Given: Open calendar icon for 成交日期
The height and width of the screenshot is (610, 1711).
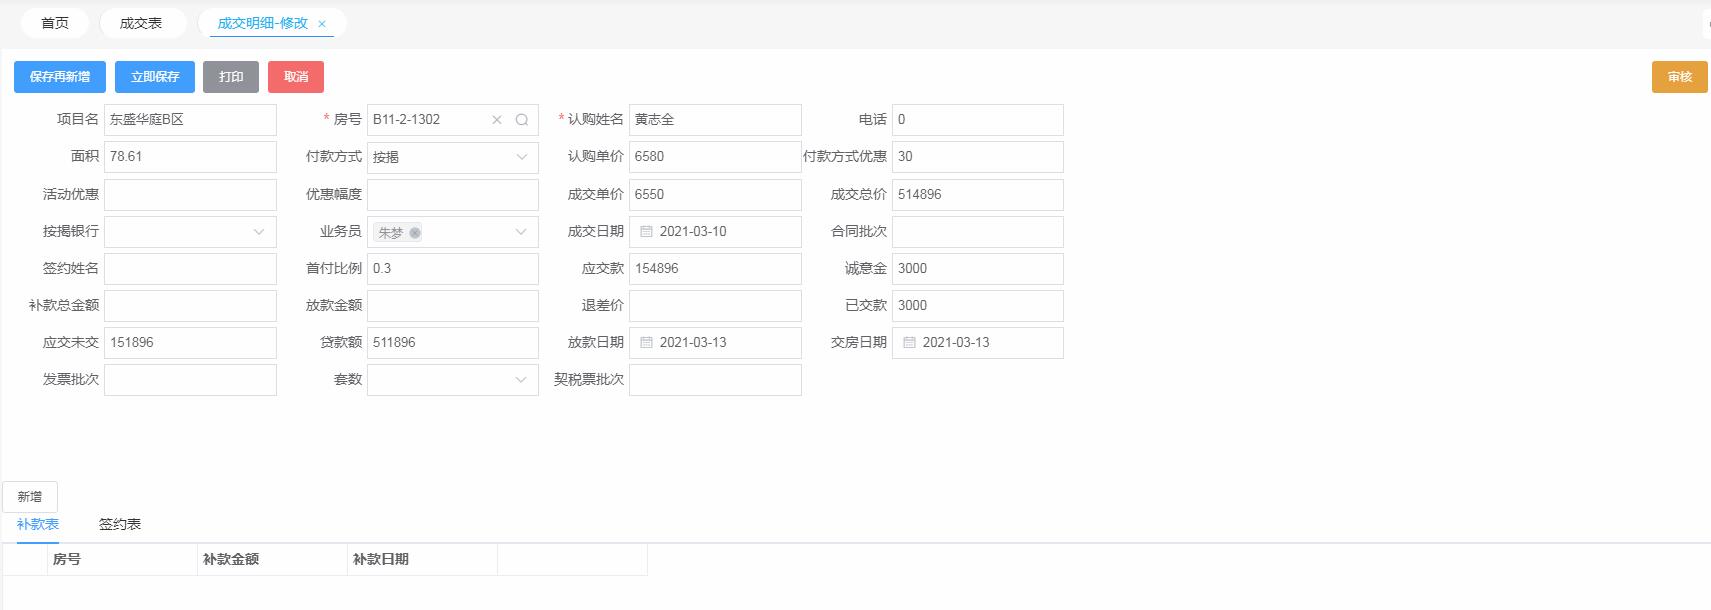Looking at the screenshot, I should (x=646, y=232).
